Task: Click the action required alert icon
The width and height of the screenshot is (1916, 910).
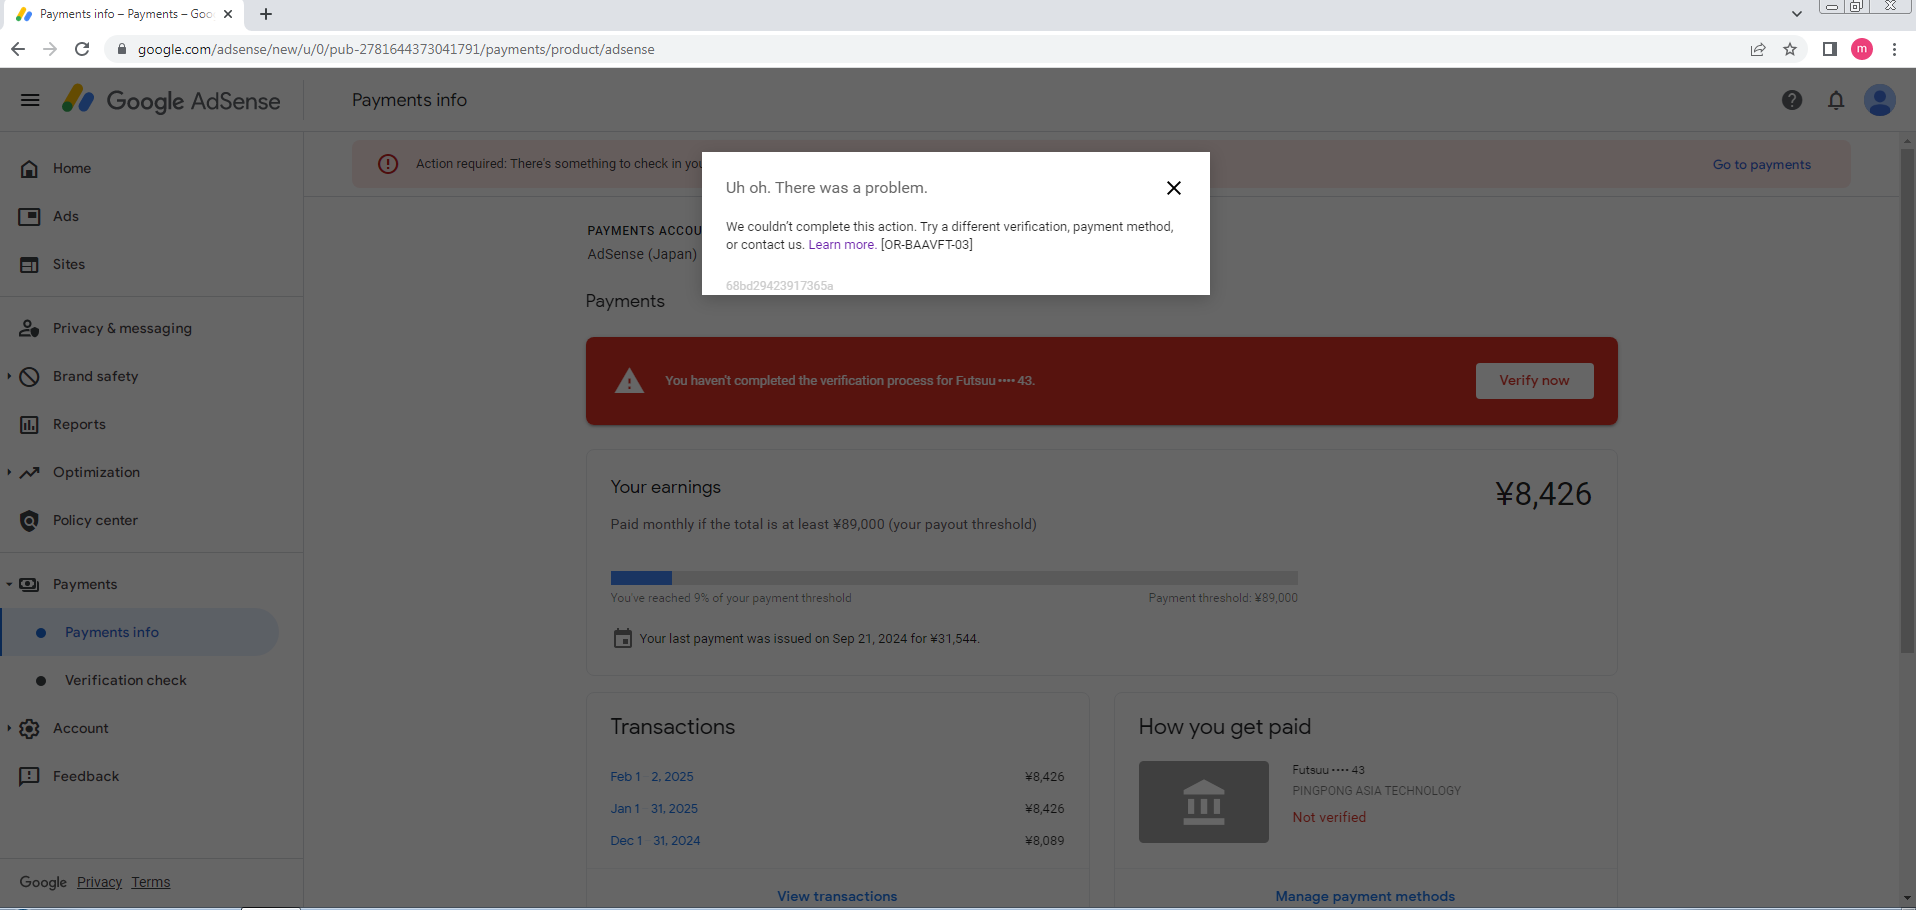Action: (x=388, y=164)
